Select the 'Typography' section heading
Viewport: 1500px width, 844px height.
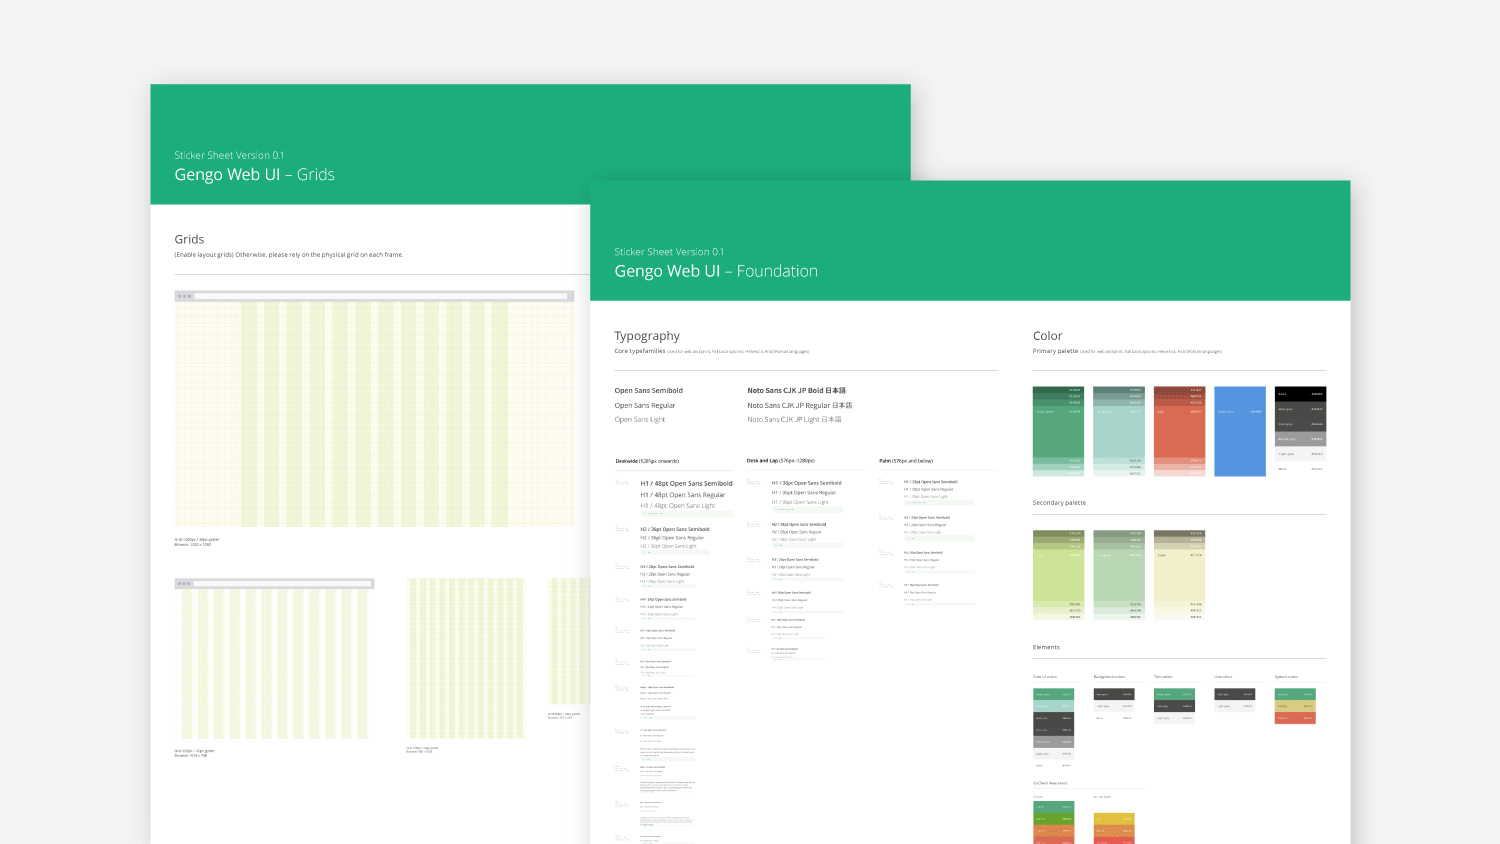[x=647, y=336]
